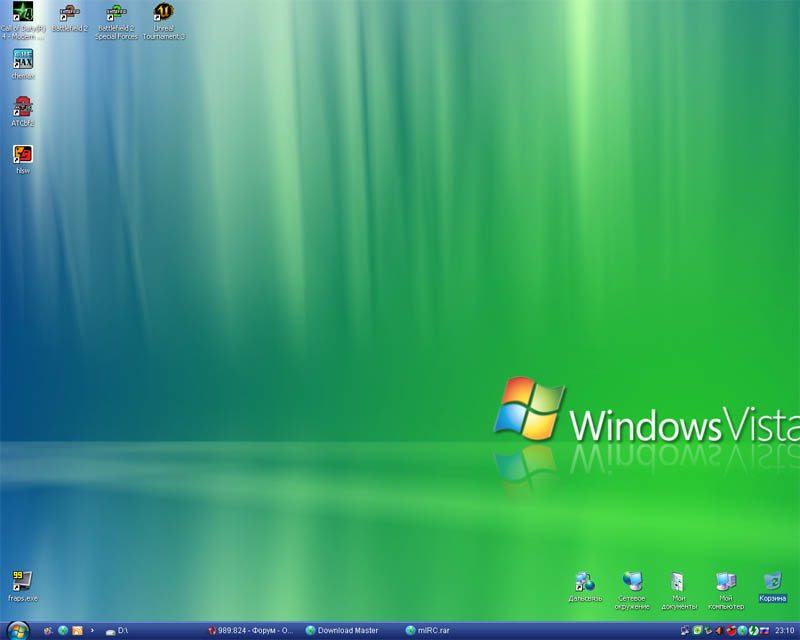Switch to the Download Master taskbar button
Viewport: 800px width, 640px height.
(347, 631)
